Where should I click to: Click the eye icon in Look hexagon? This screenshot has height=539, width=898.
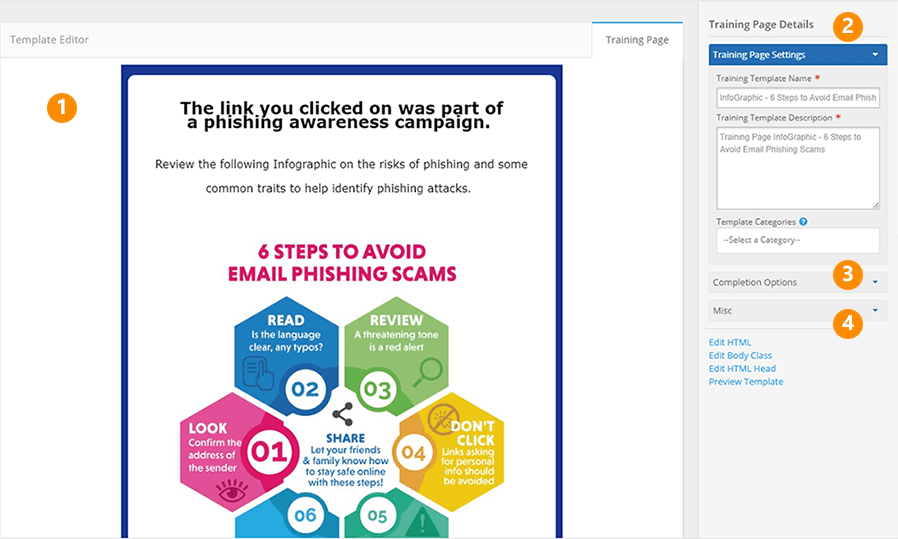232,492
